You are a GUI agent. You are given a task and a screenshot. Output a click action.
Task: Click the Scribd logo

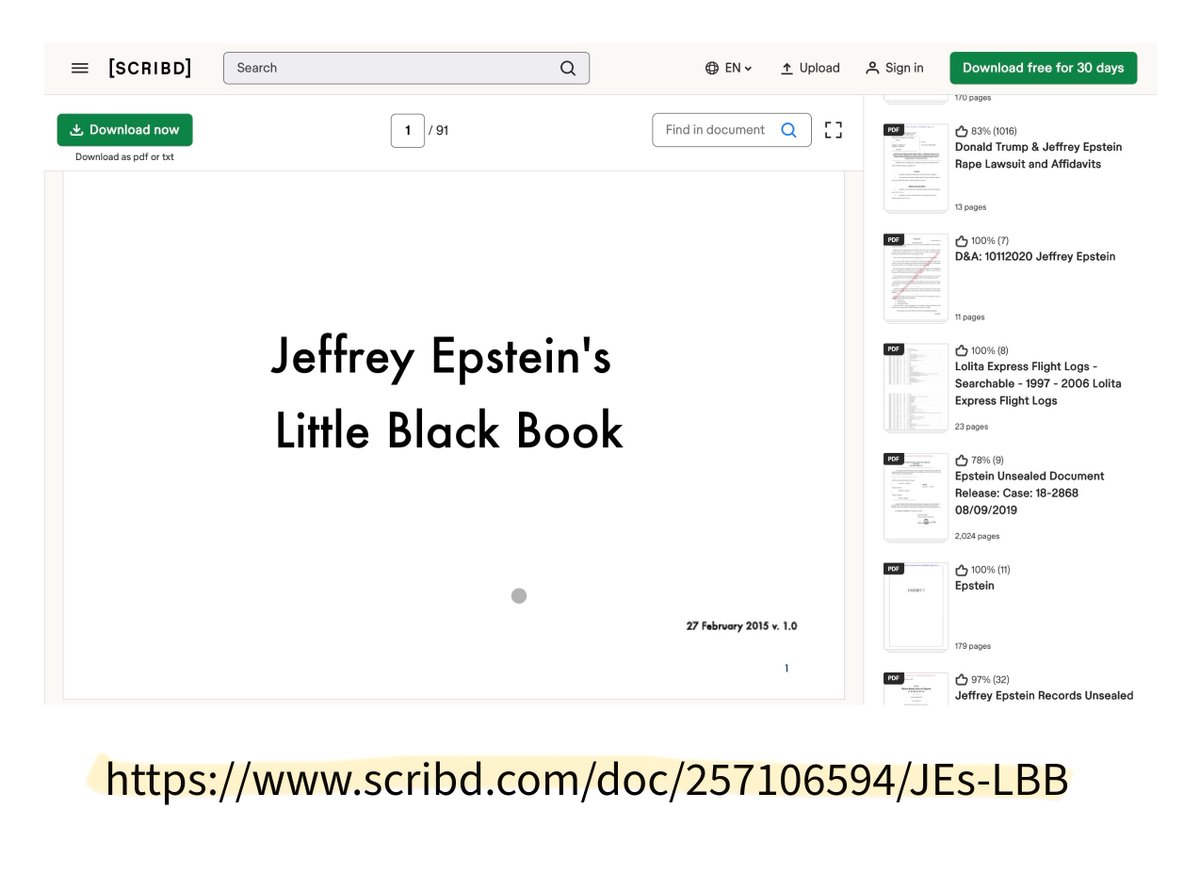150,68
